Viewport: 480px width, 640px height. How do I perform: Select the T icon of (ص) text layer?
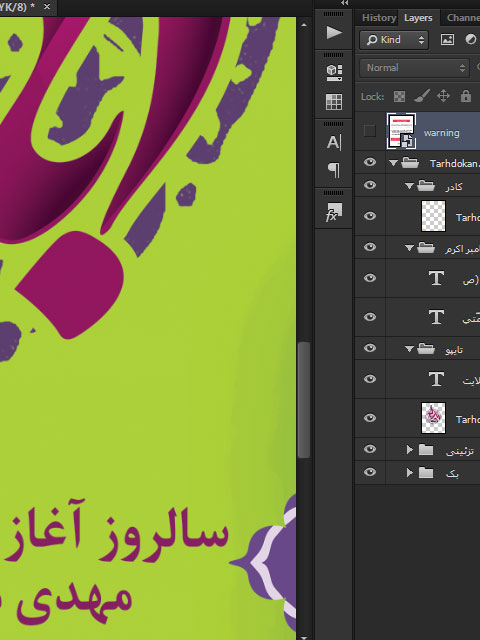coord(436,278)
